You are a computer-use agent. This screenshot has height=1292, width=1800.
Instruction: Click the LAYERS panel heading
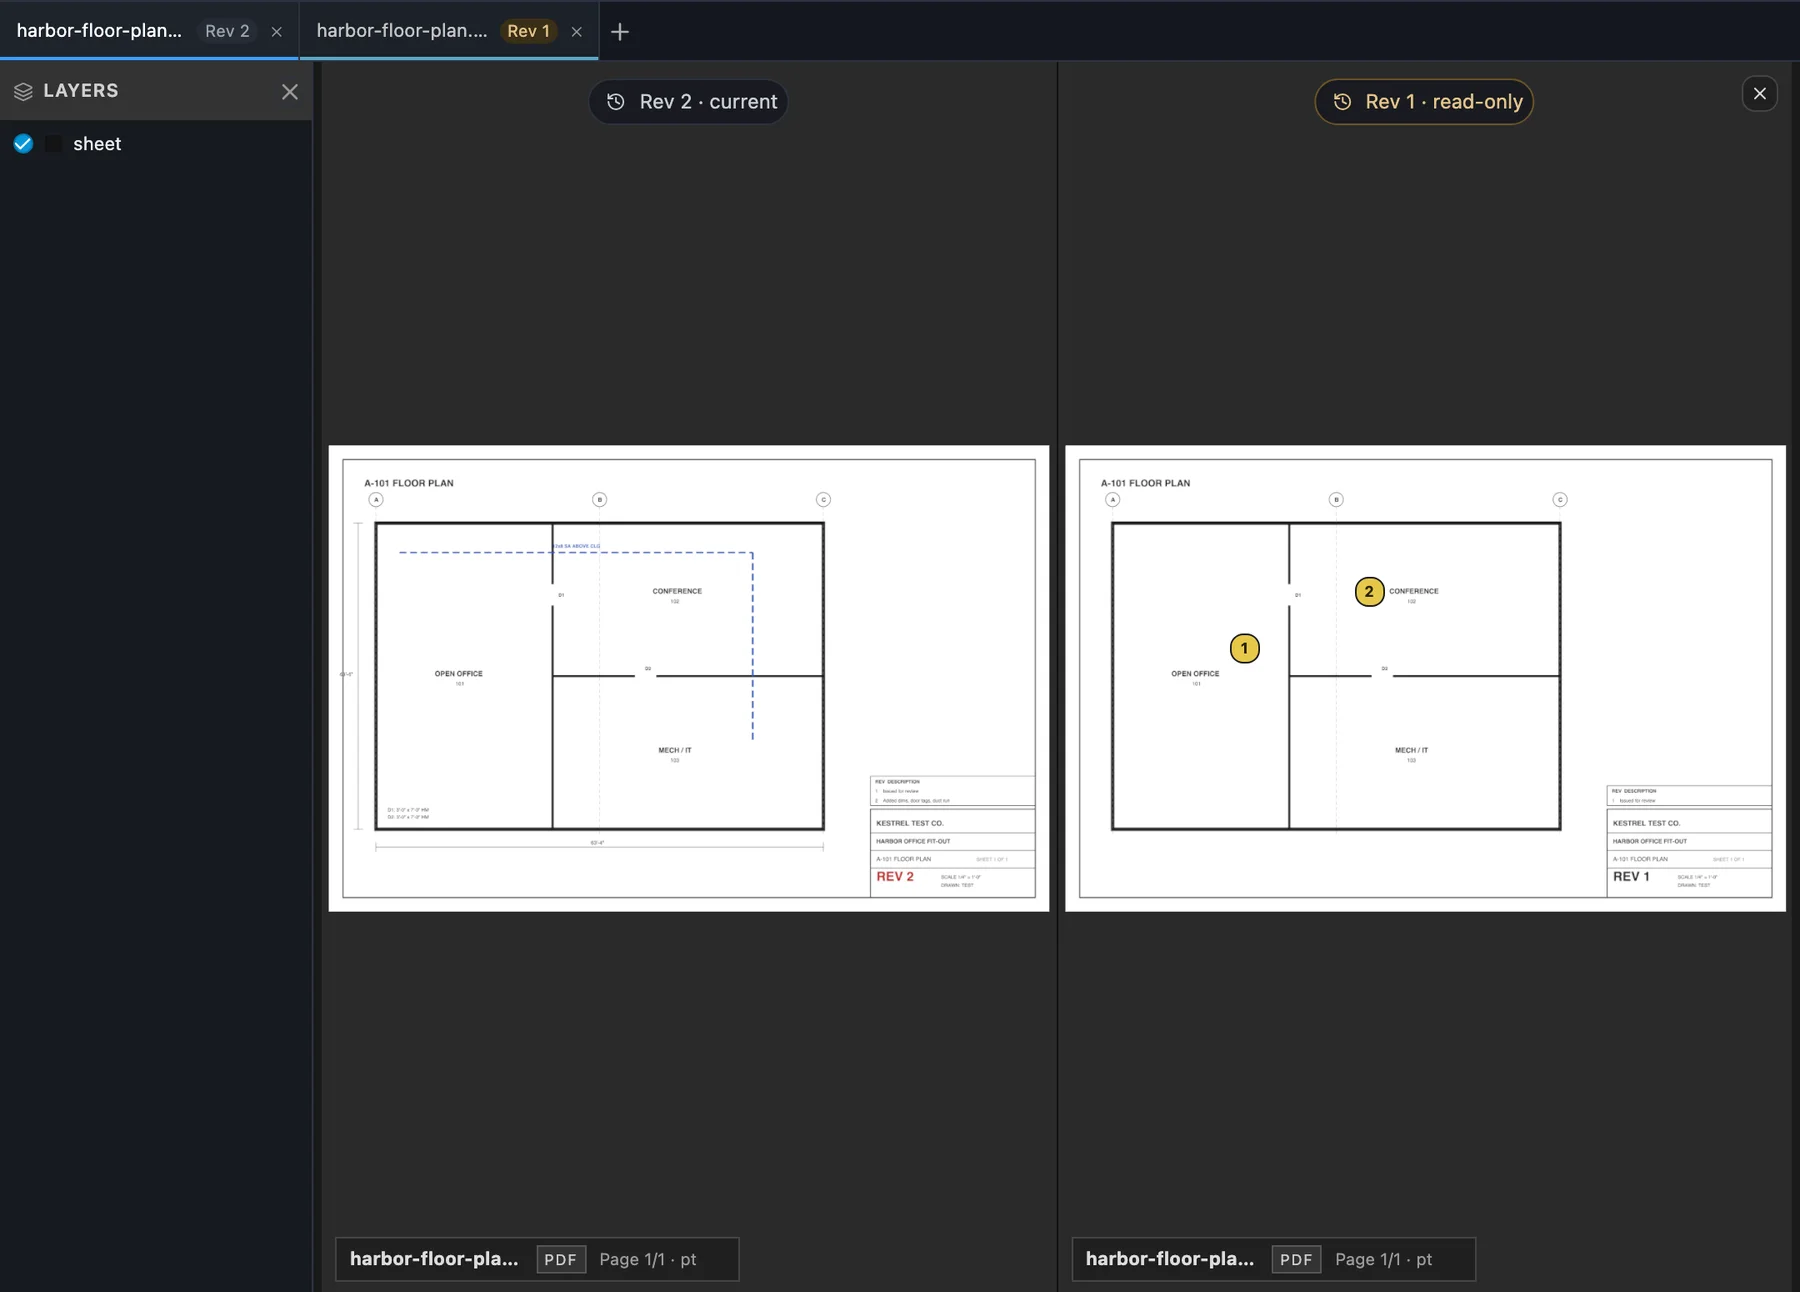[81, 91]
